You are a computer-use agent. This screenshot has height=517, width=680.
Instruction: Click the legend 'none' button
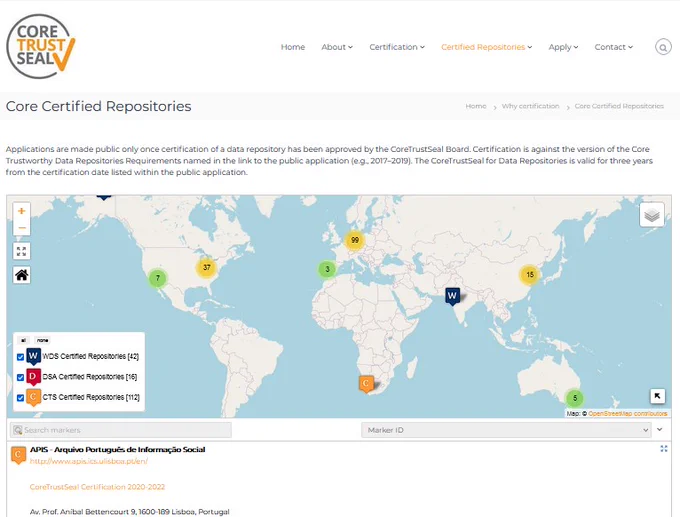[x=42, y=340]
